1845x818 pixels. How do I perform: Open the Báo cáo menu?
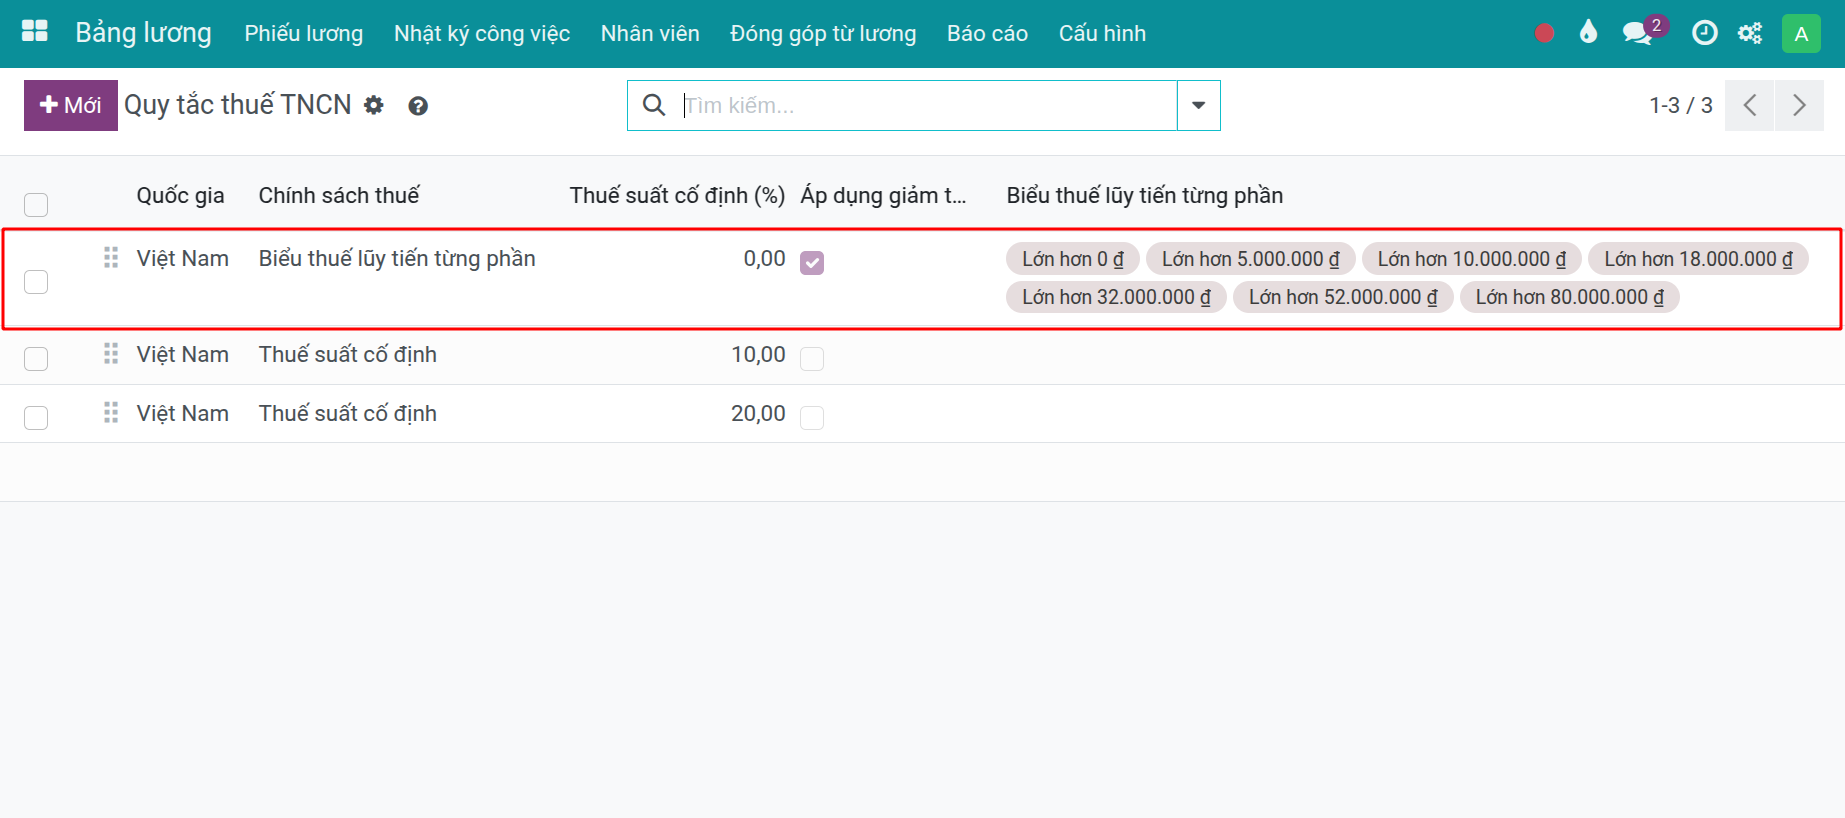[x=987, y=34]
